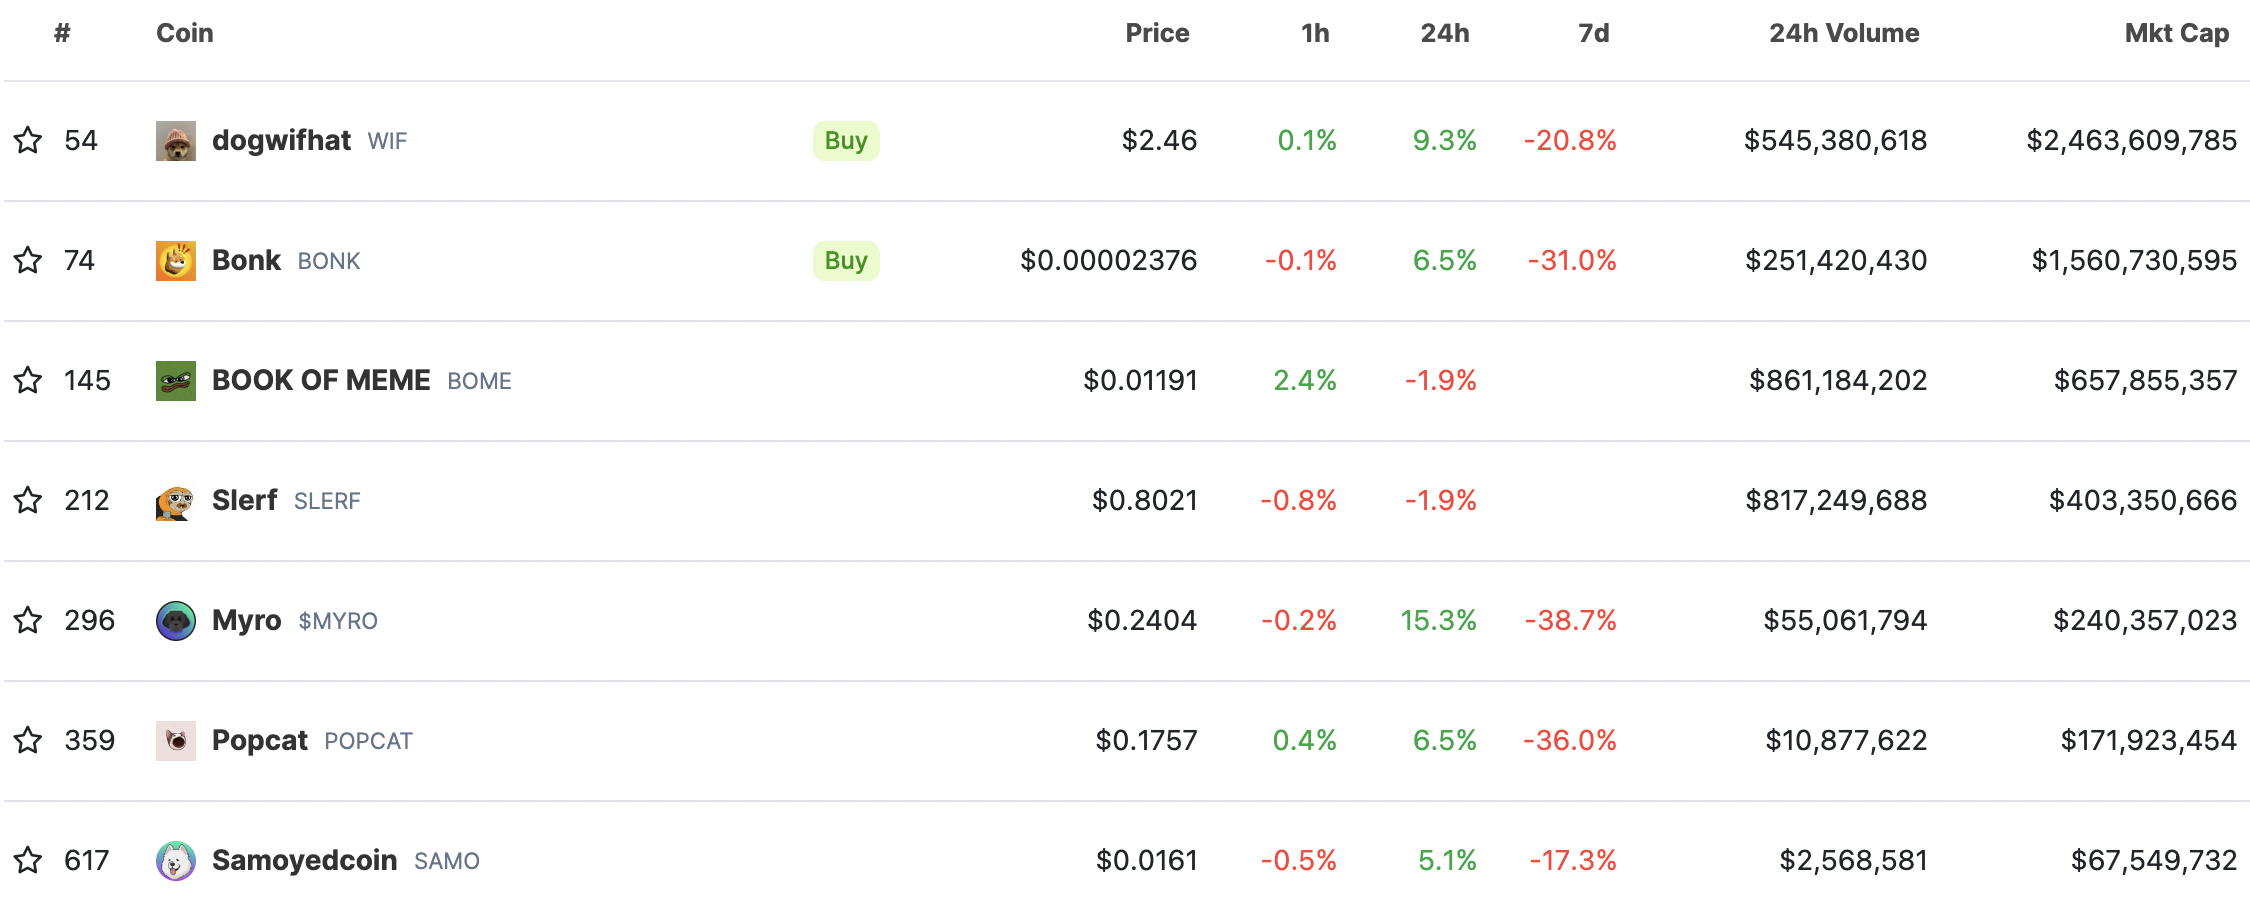Screen dimensions: 2250x910
Task: Sort by 24h Volume column header
Action: point(1843,33)
